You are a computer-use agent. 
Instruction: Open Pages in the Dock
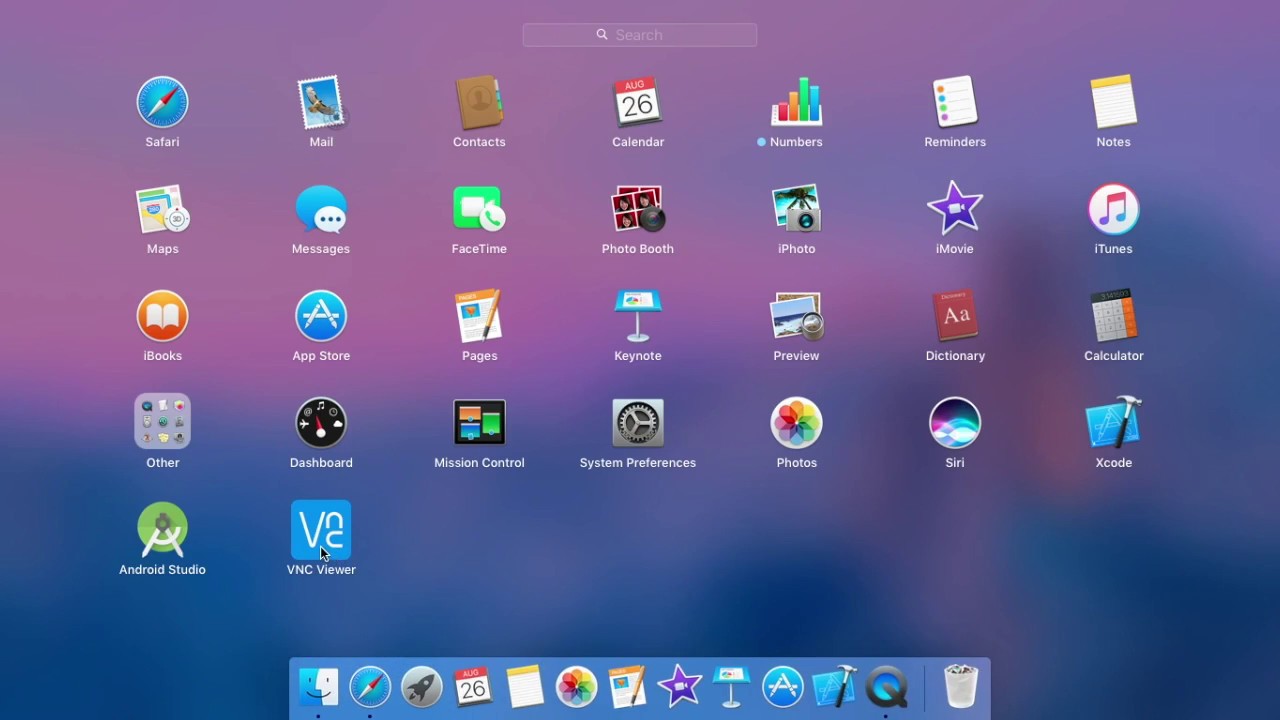628,687
